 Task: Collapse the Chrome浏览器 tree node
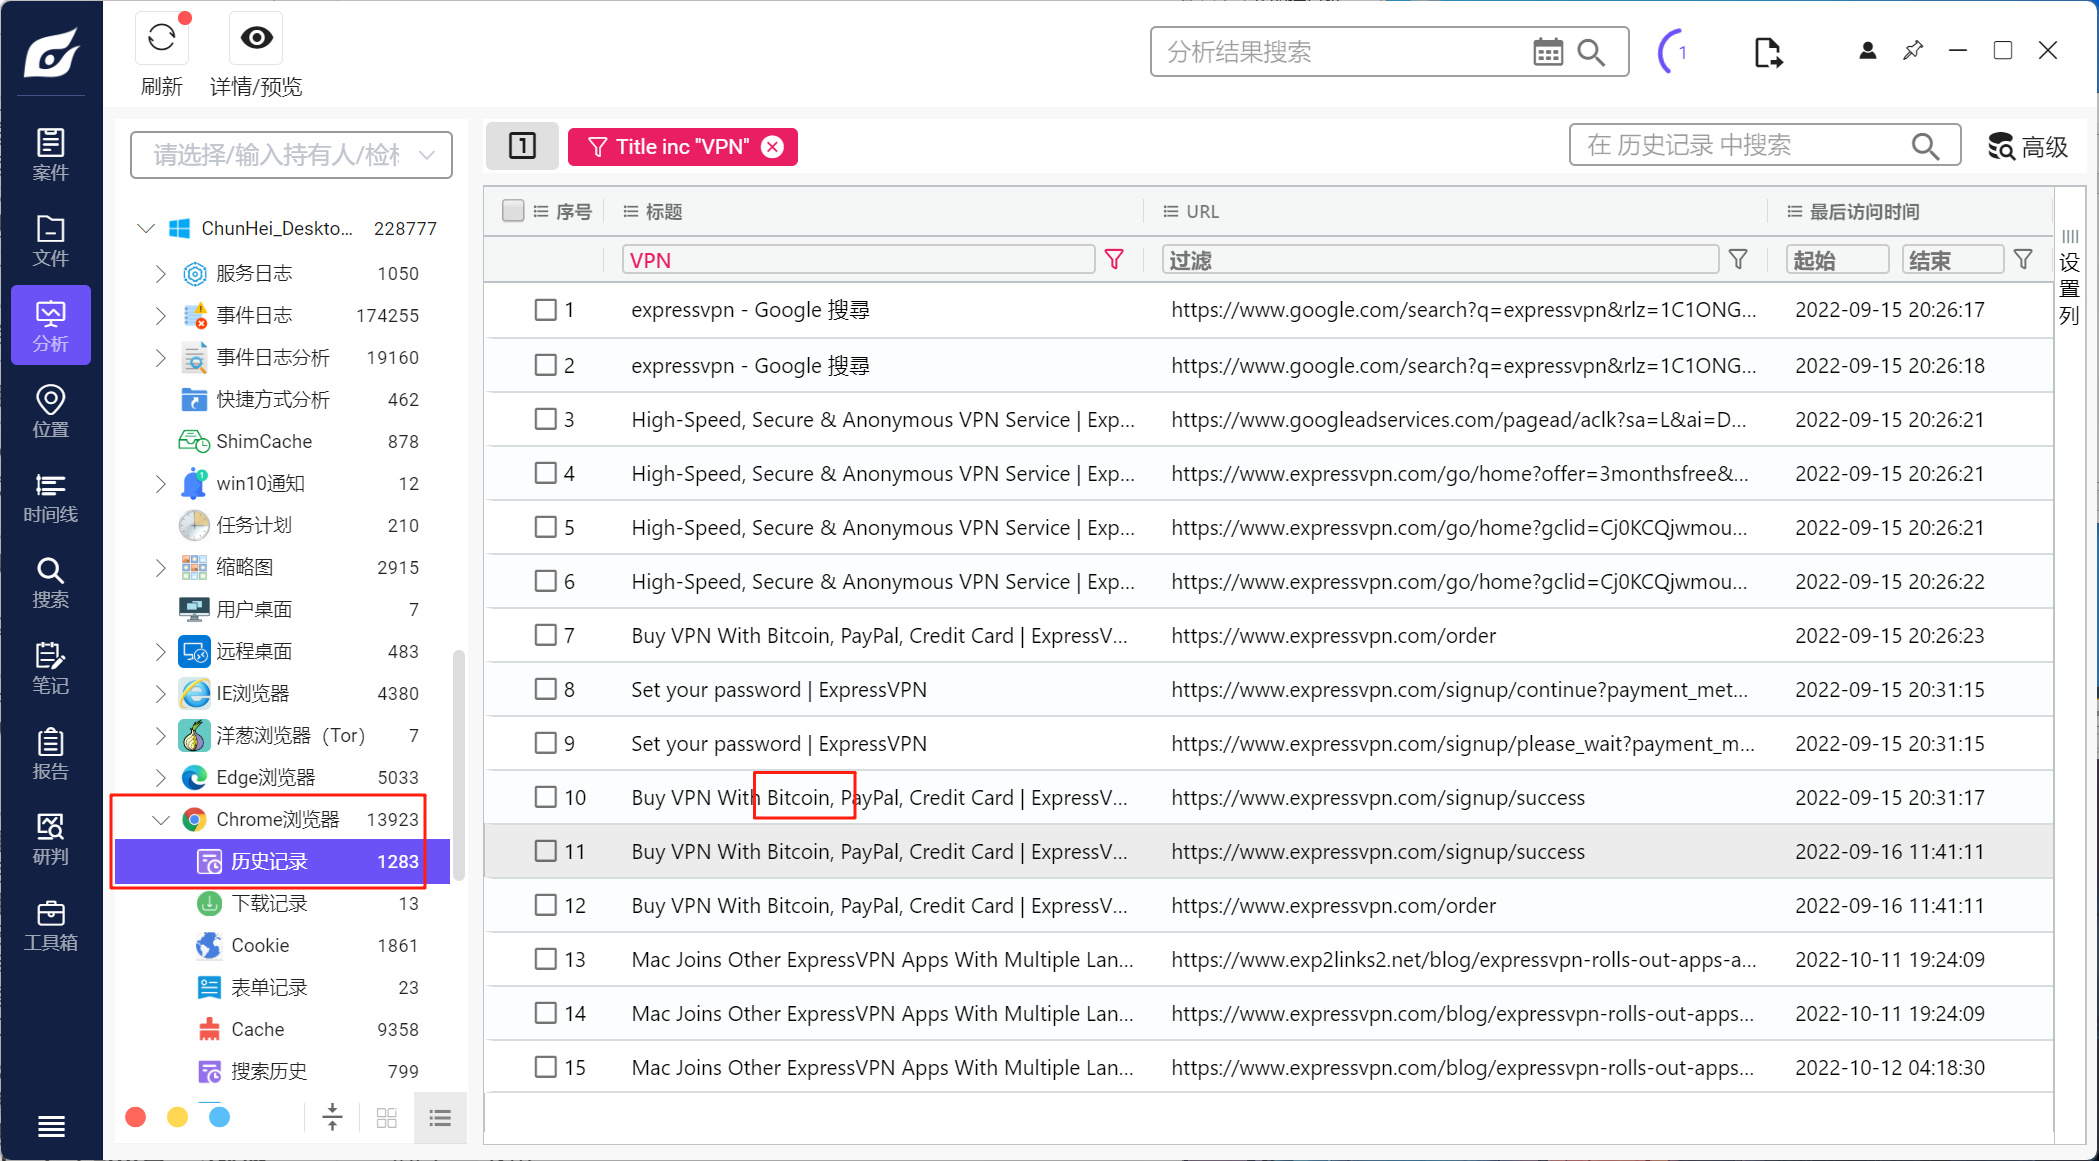tap(160, 819)
